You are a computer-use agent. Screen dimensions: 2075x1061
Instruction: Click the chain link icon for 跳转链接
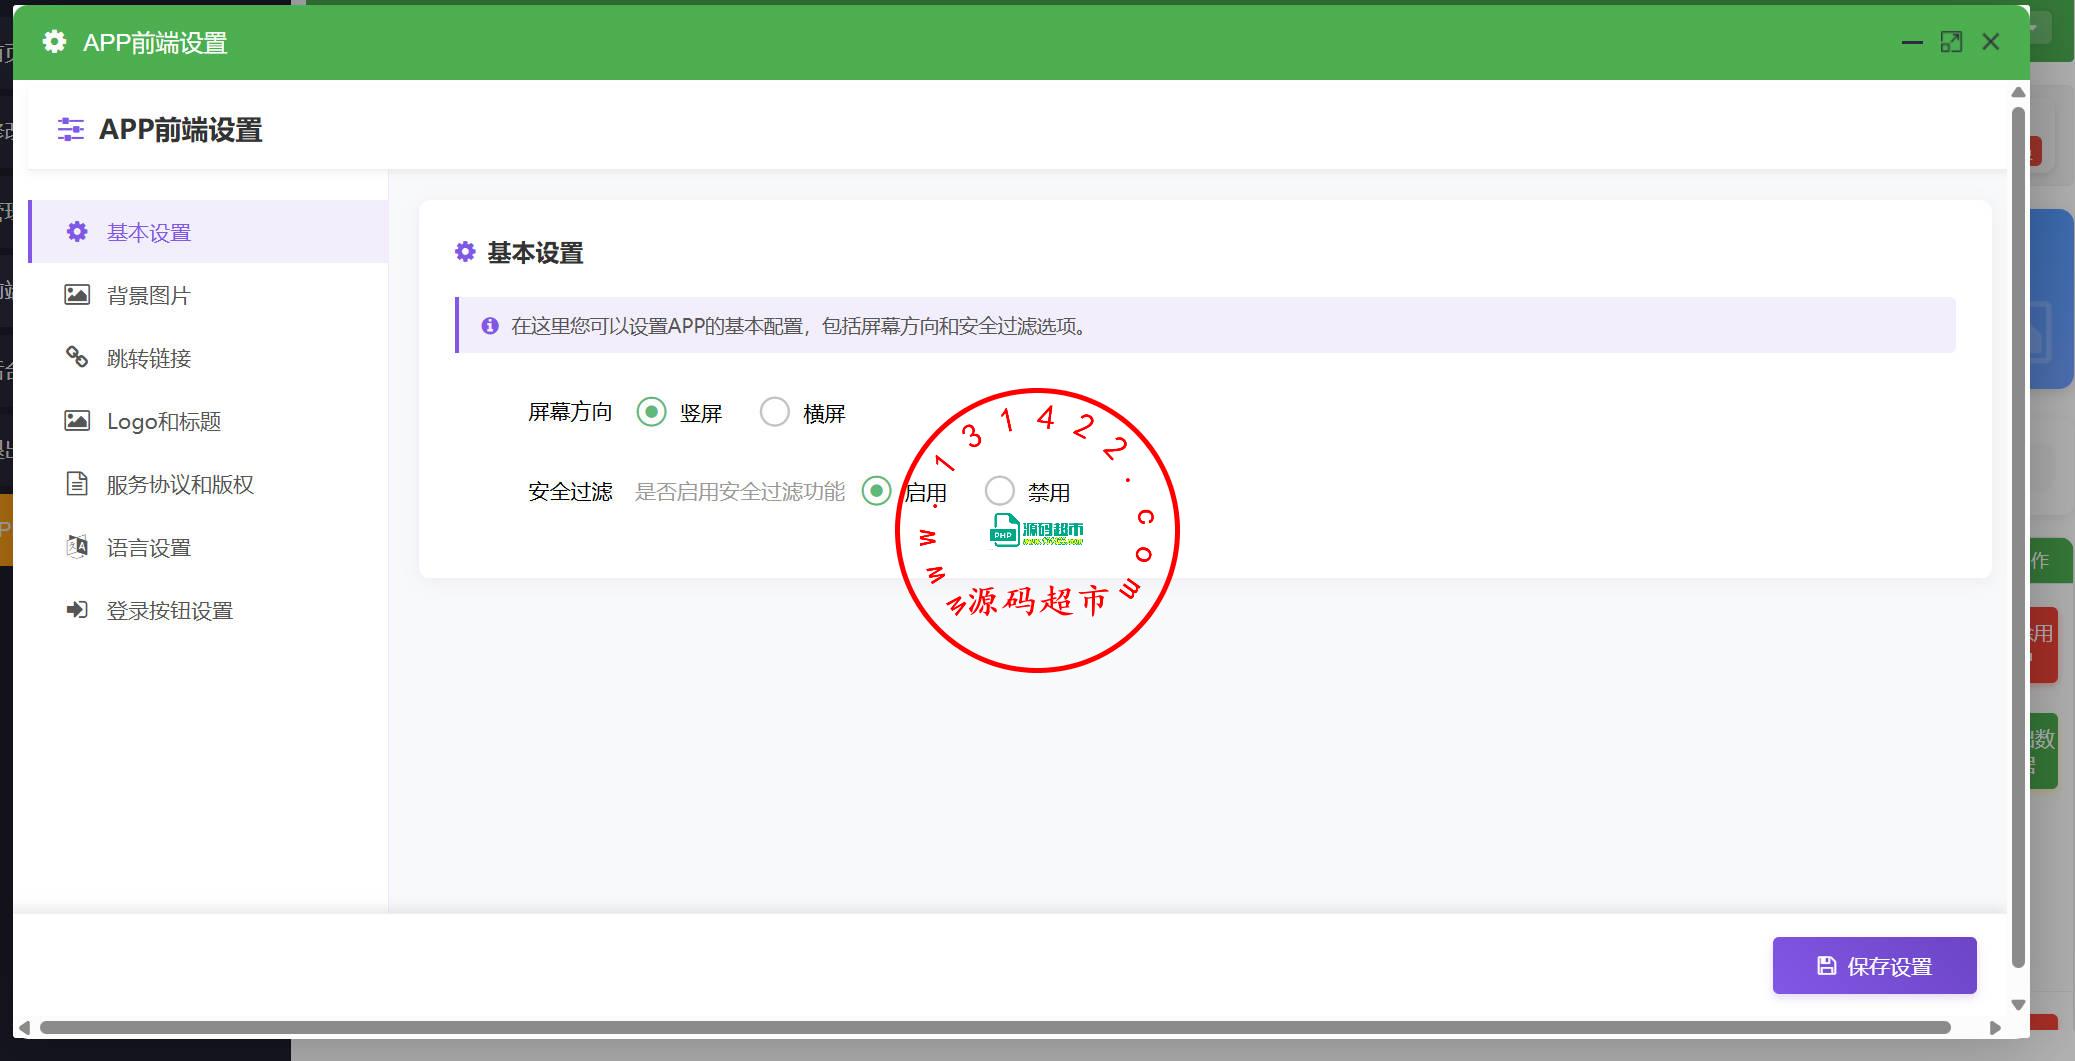(77, 357)
